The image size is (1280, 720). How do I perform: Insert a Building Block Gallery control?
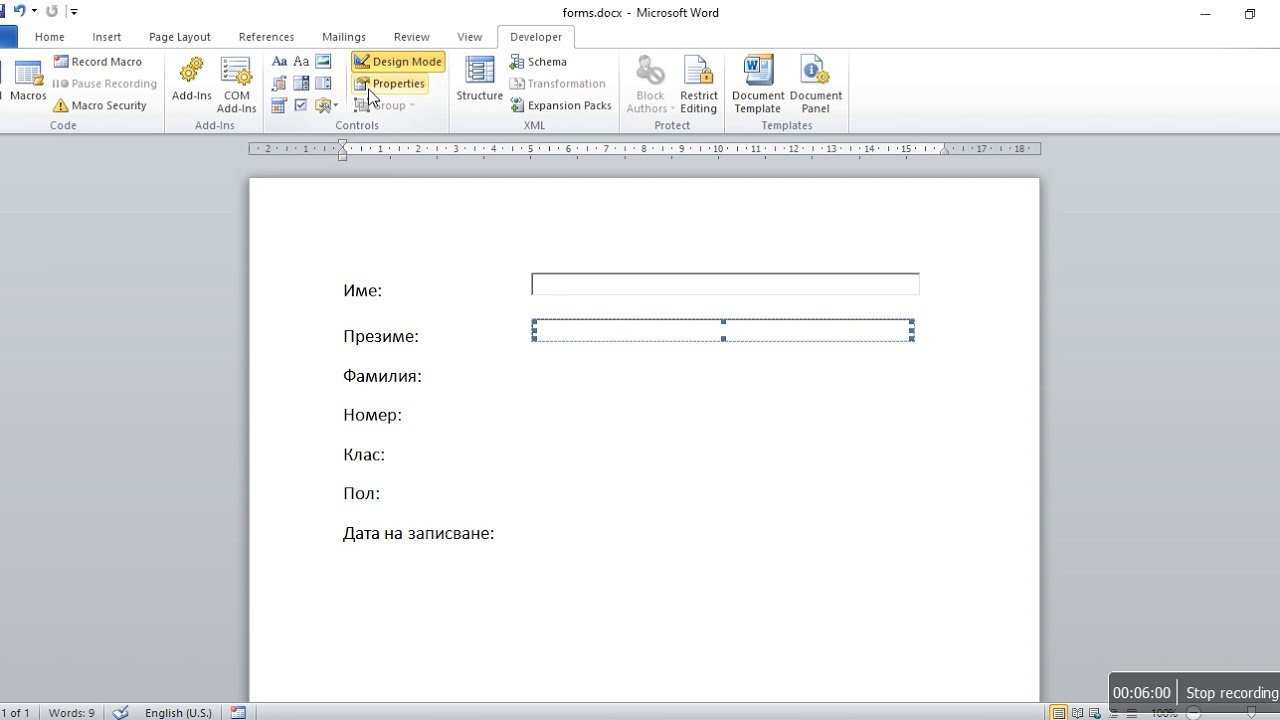pos(280,84)
